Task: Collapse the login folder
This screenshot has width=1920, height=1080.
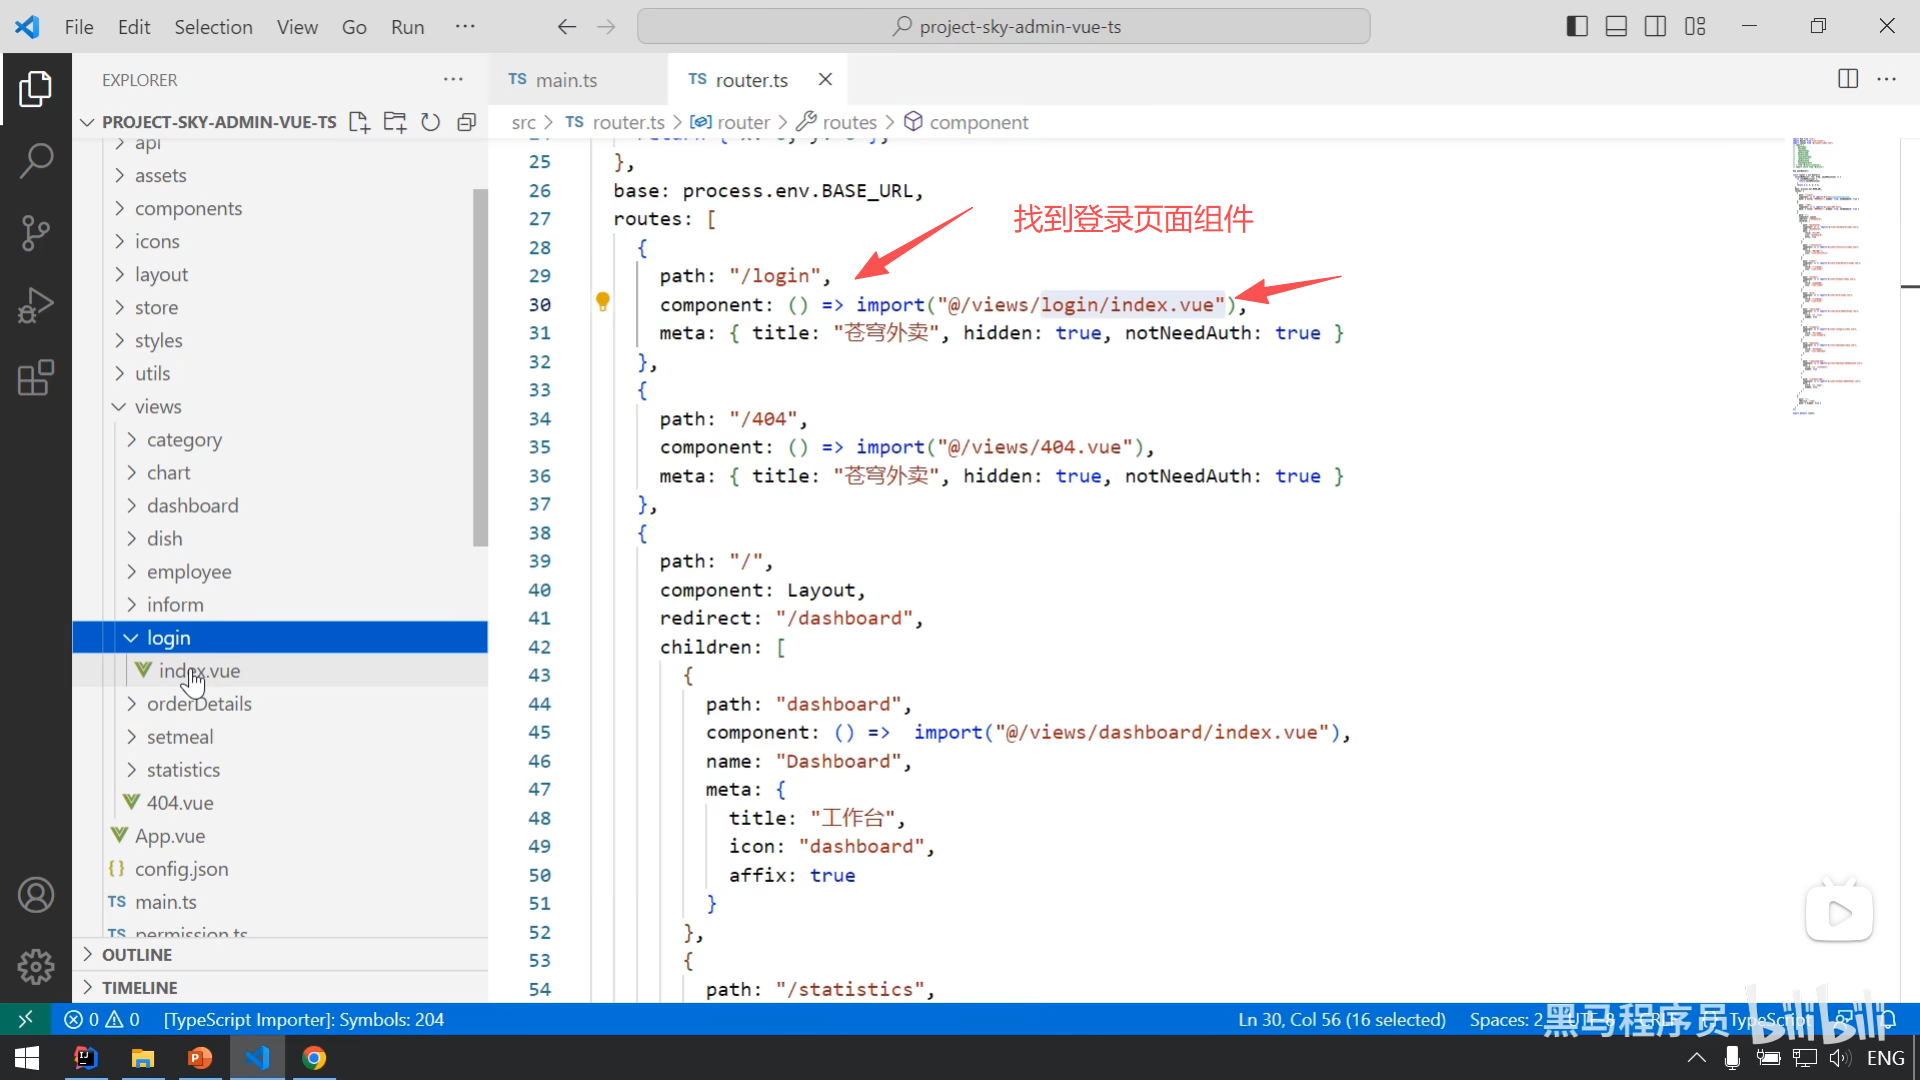Action: click(x=131, y=638)
